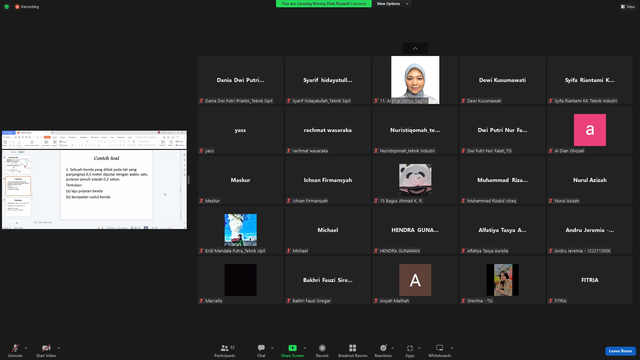Screen dimensions: 640x360
Task: Click Marcello's black avatar tile
Action: point(240,280)
